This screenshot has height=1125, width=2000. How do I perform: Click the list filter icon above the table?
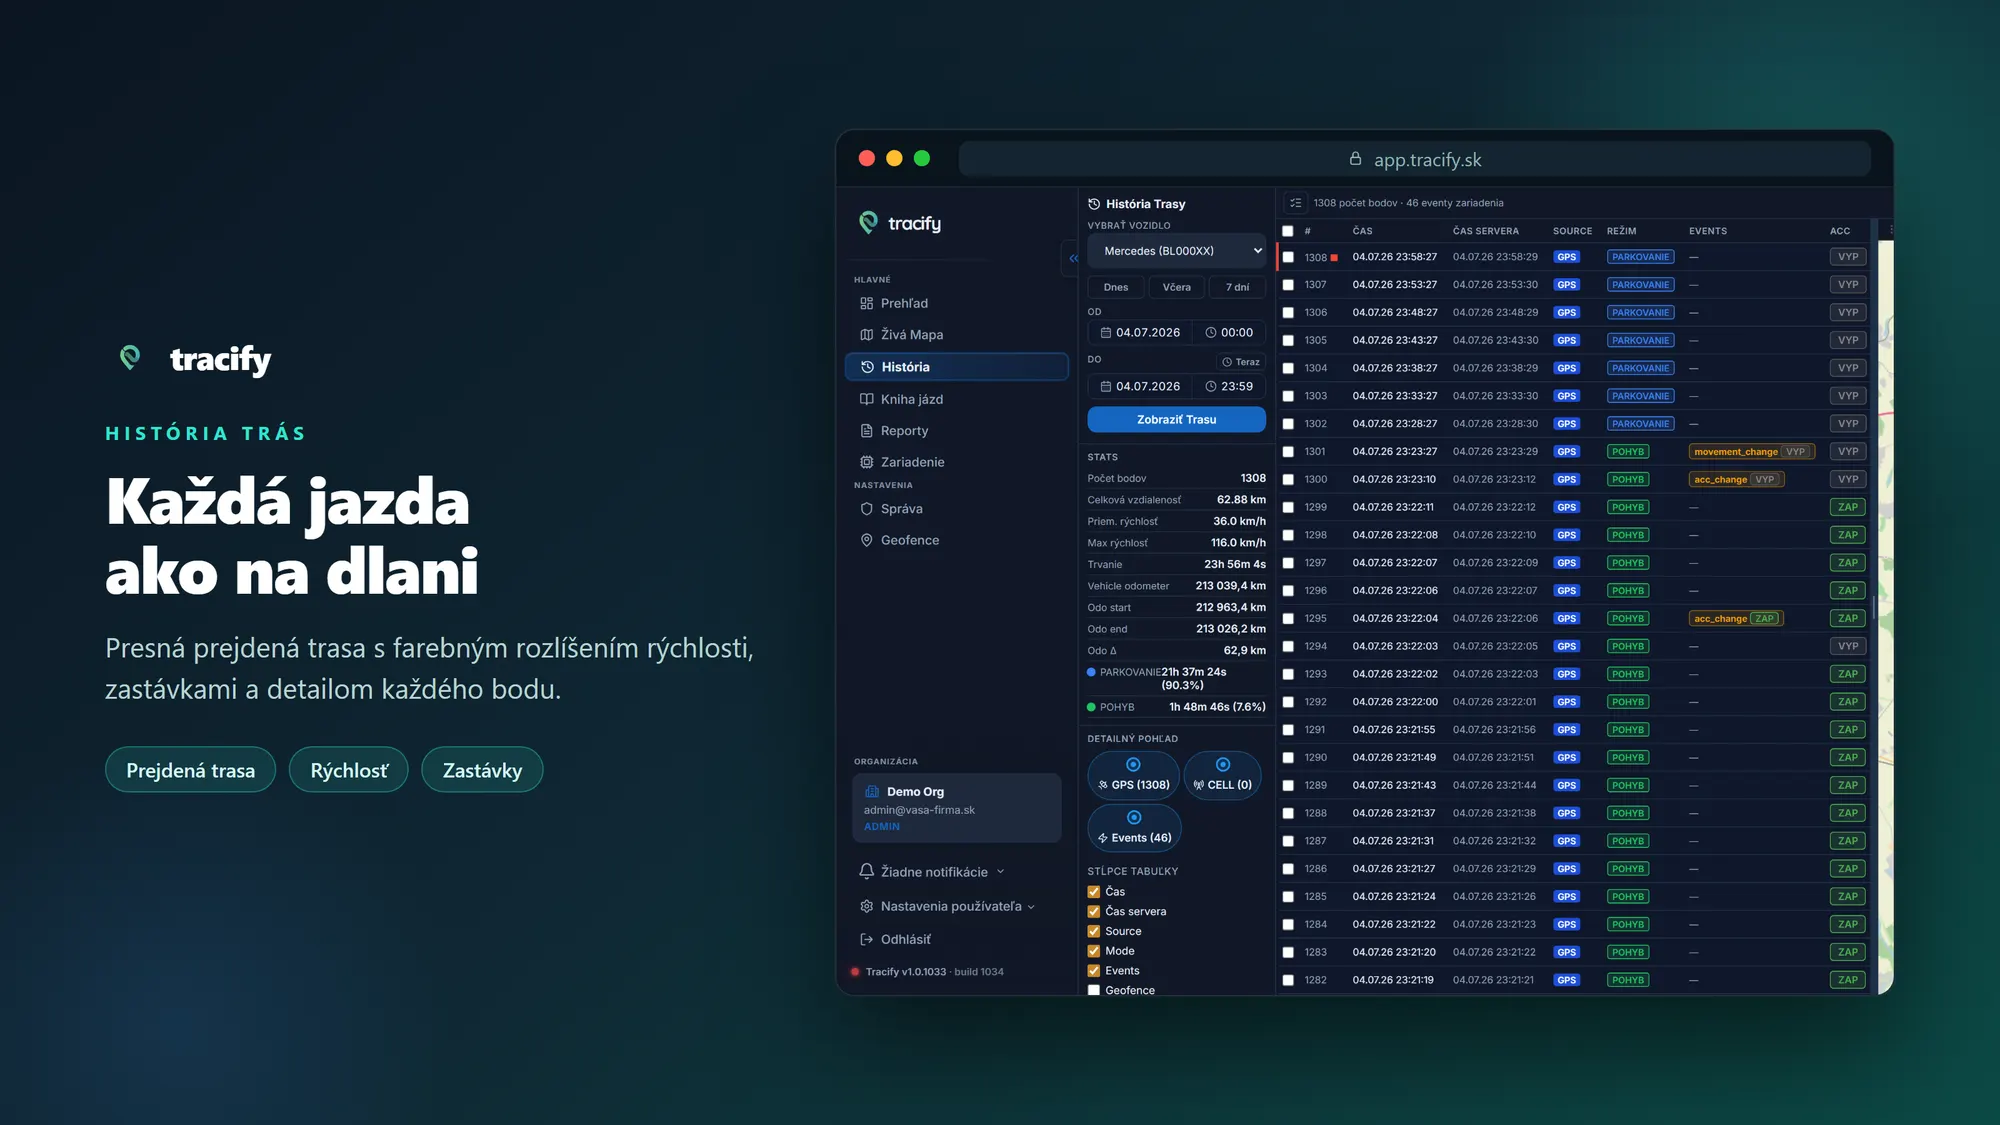(x=1295, y=203)
